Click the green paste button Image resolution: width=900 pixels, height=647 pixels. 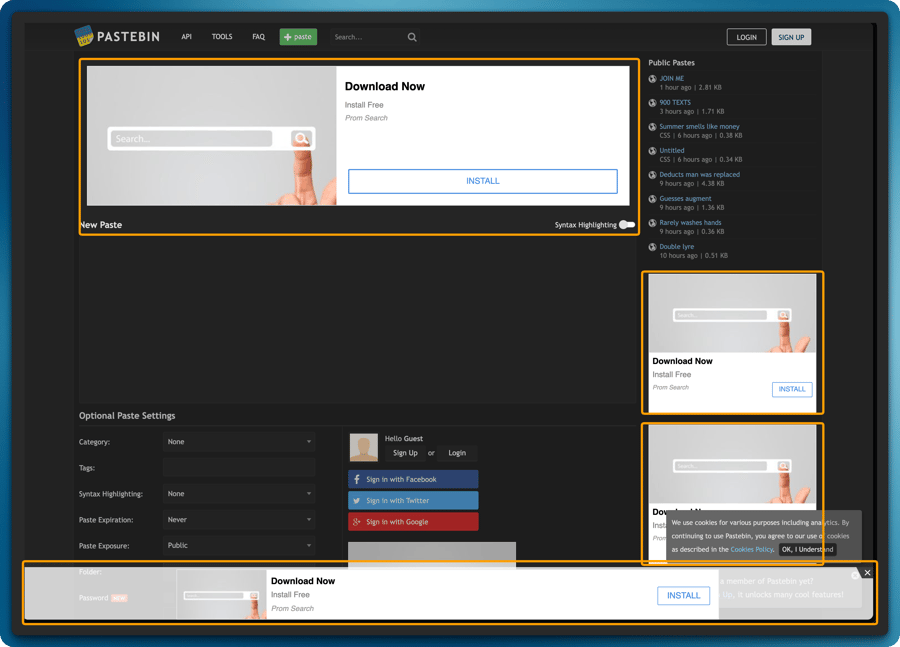(x=298, y=37)
